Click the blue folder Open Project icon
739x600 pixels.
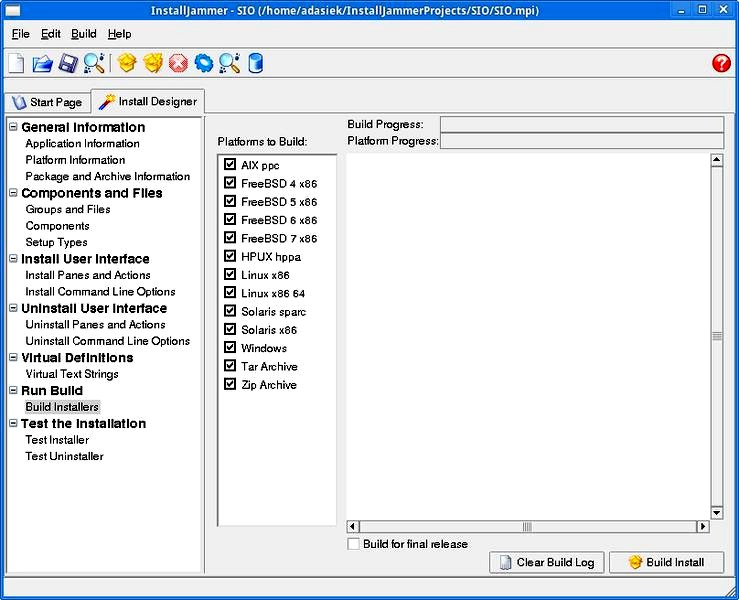tap(42, 63)
